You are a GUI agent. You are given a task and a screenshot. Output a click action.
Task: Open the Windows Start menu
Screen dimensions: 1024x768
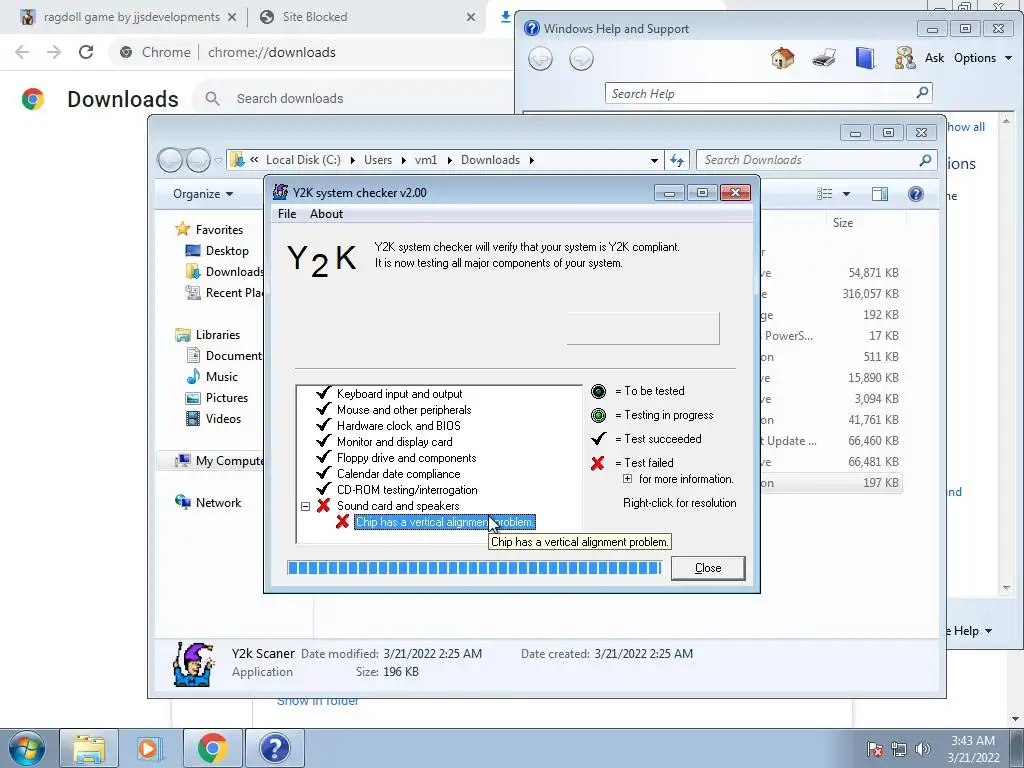(x=26, y=748)
